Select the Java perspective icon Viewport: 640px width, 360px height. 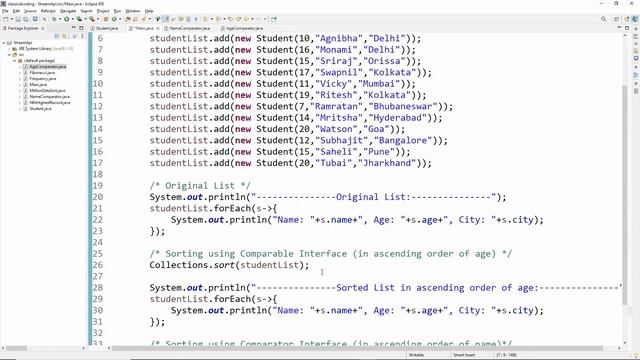(x=635, y=19)
